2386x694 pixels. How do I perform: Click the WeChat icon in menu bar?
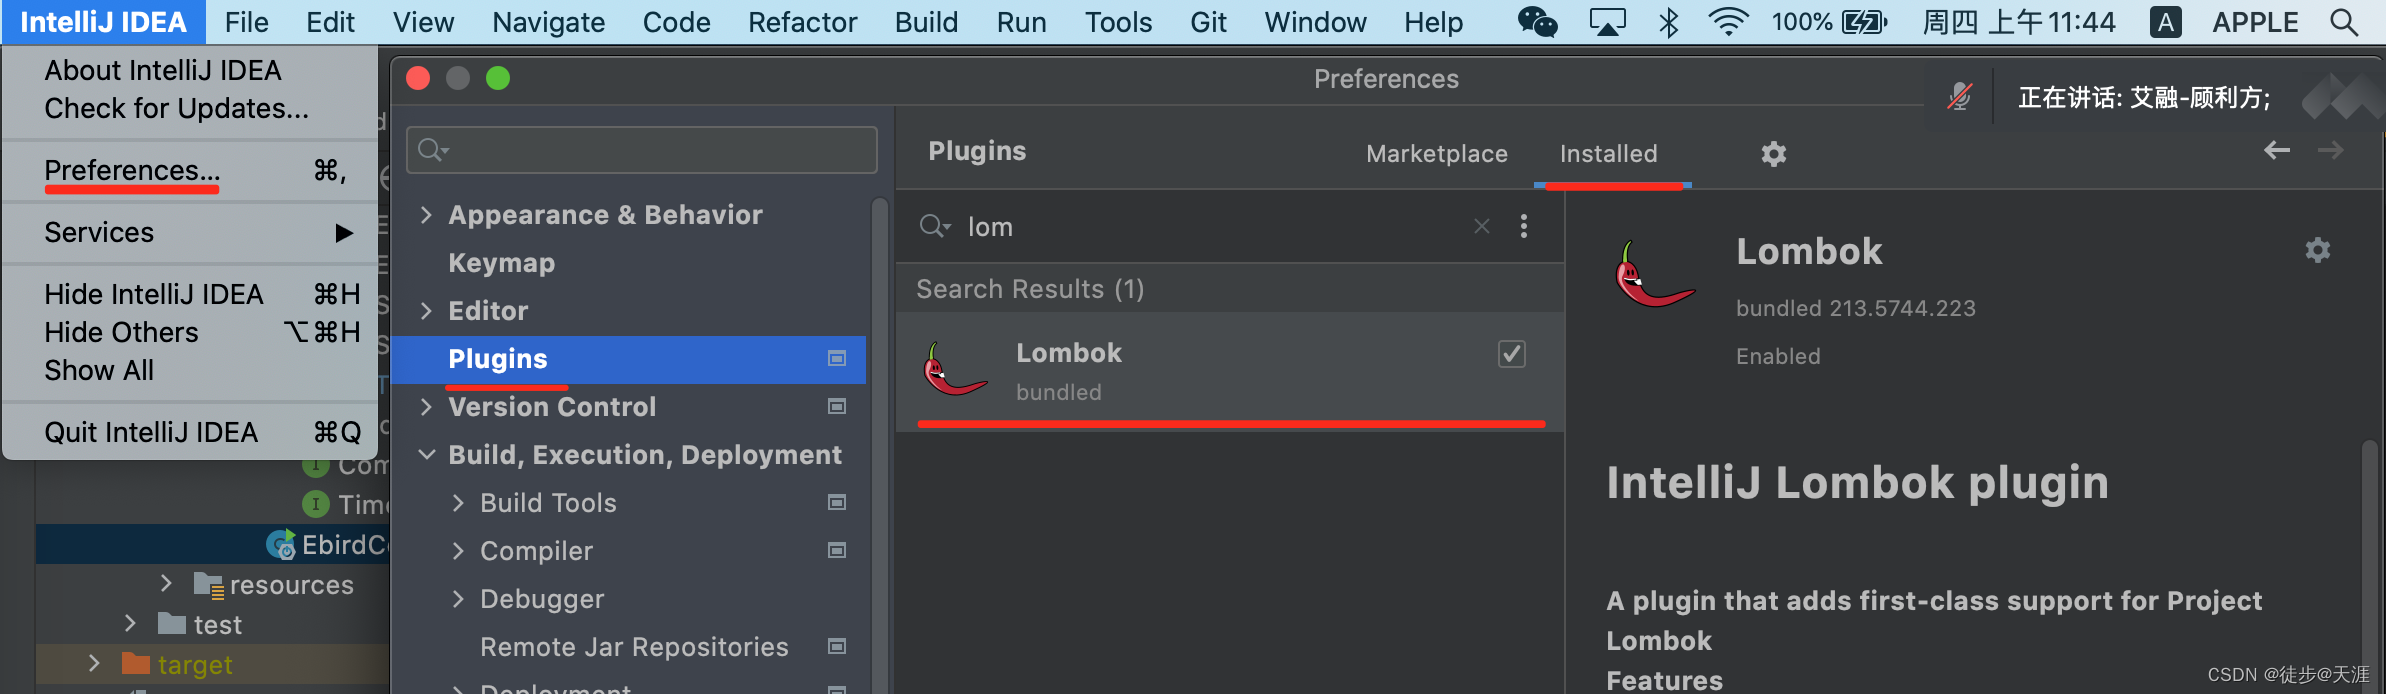[x=1537, y=22]
